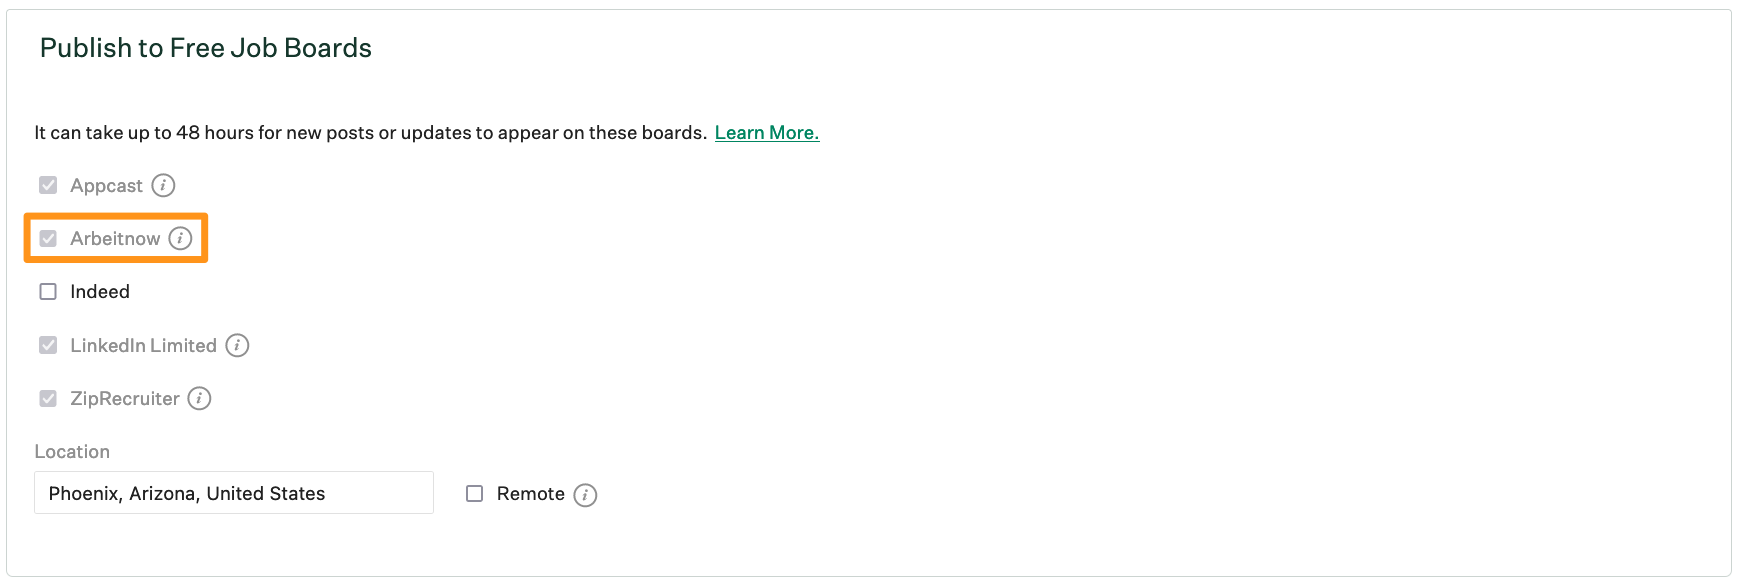Screen dimensions: 1738x582
Task: Click the Arbeitnow checkbox
Action: coord(47,238)
